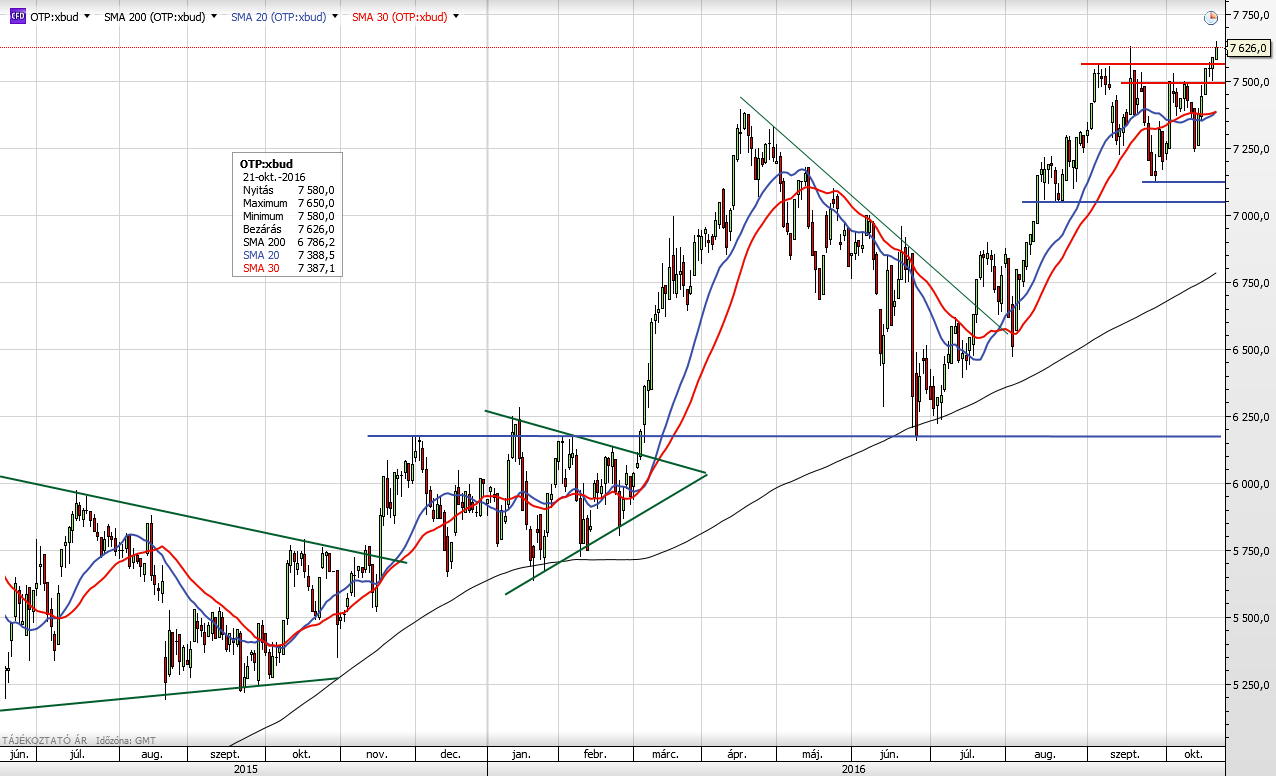Image resolution: width=1276 pixels, height=776 pixels.
Task: Click the dec. month label on time axis
Action: (449, 754)
